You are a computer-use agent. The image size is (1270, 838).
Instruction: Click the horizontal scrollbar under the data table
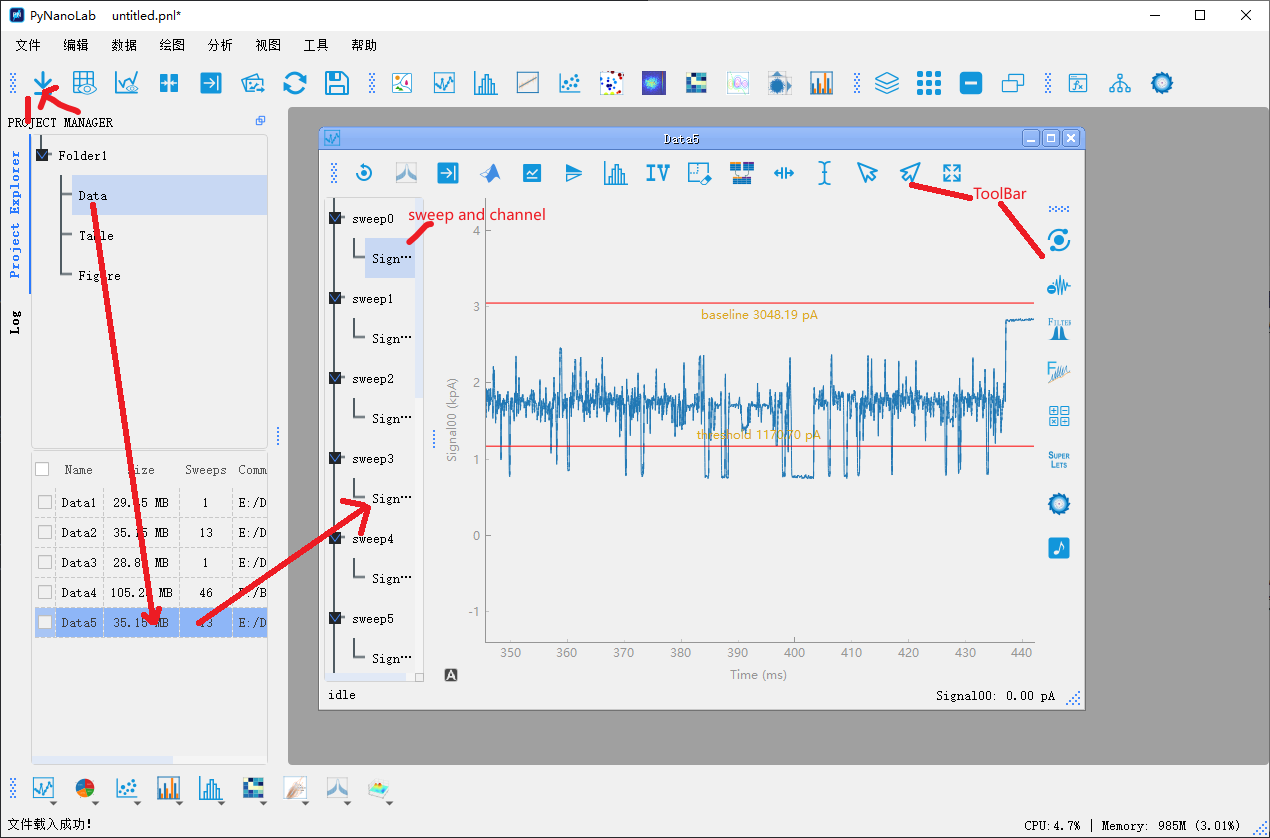point(103,760)
